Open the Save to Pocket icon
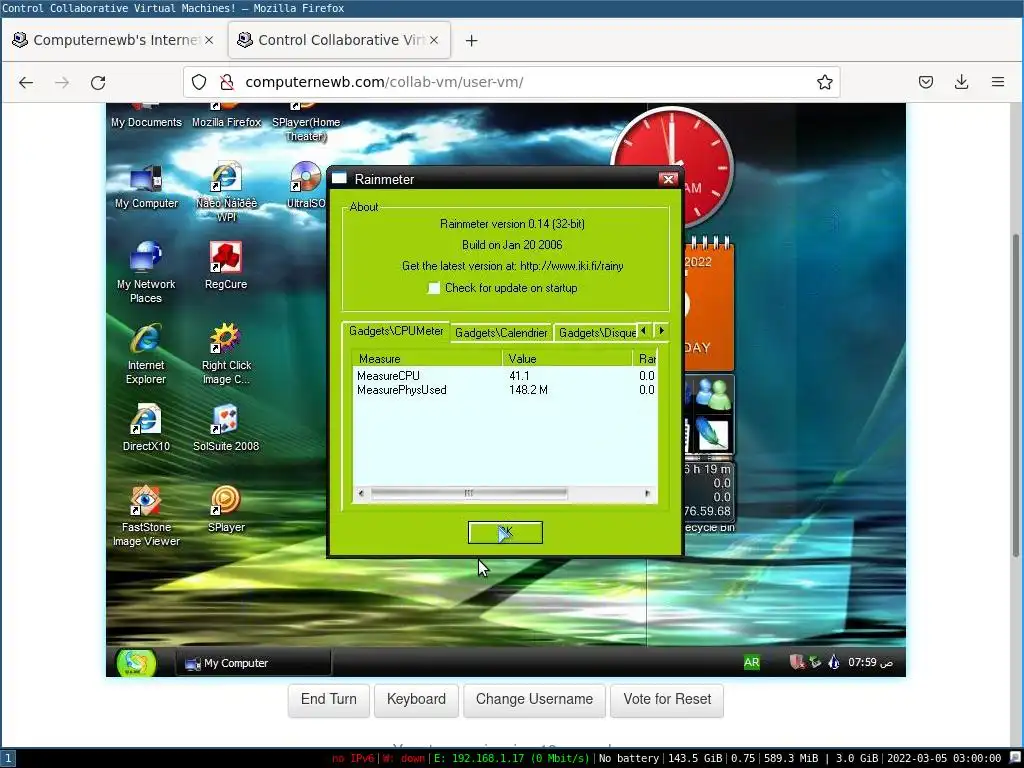 click(x=925, y=82)
